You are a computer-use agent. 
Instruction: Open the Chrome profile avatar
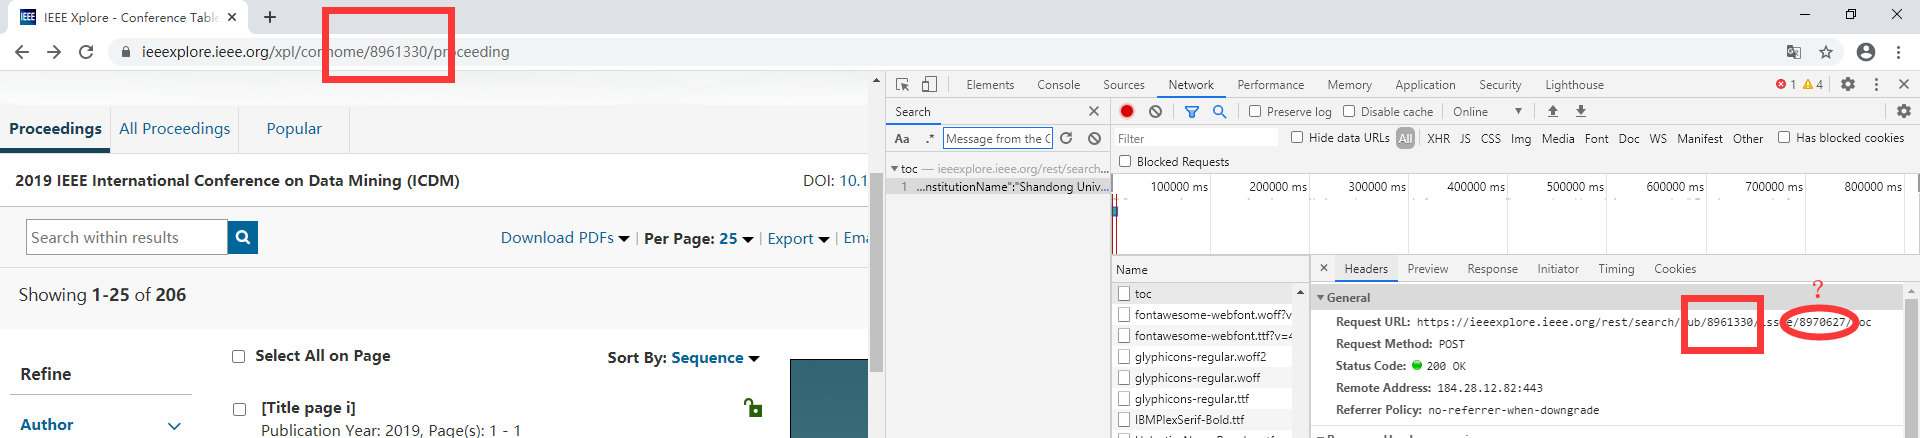coord(1866,52)
